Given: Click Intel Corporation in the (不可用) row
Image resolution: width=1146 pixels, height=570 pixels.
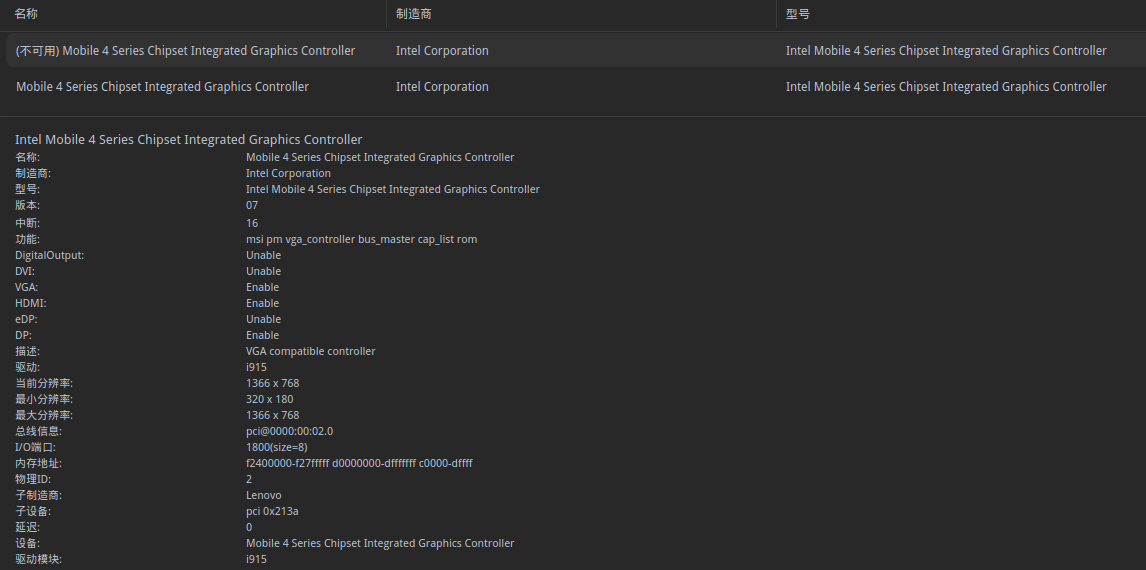Looking at the screenshot, I should tap(442, 51).
